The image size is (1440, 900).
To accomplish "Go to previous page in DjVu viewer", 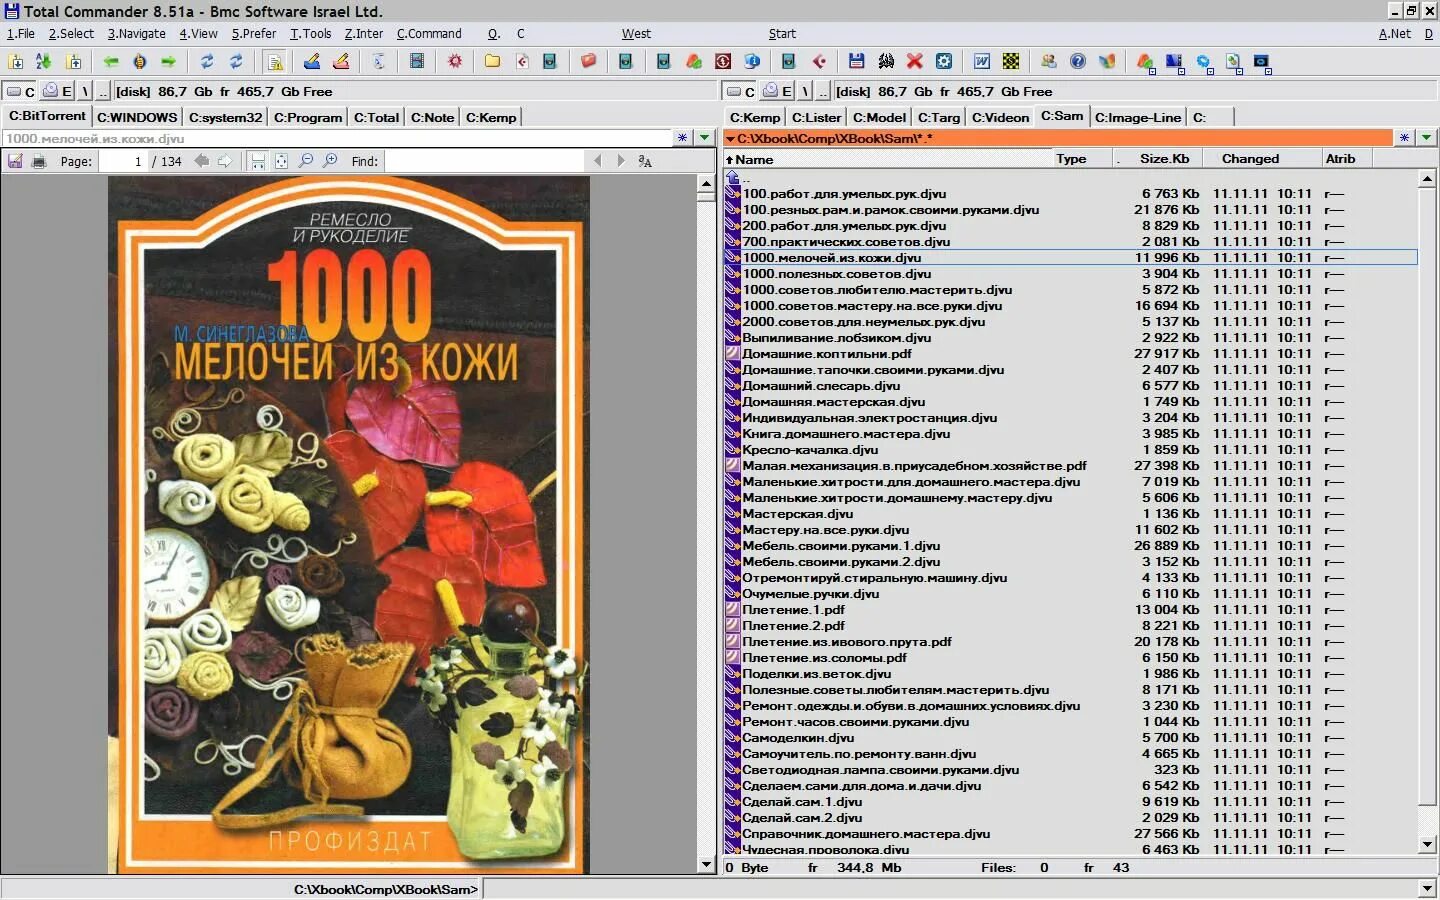I will (202, 161).
